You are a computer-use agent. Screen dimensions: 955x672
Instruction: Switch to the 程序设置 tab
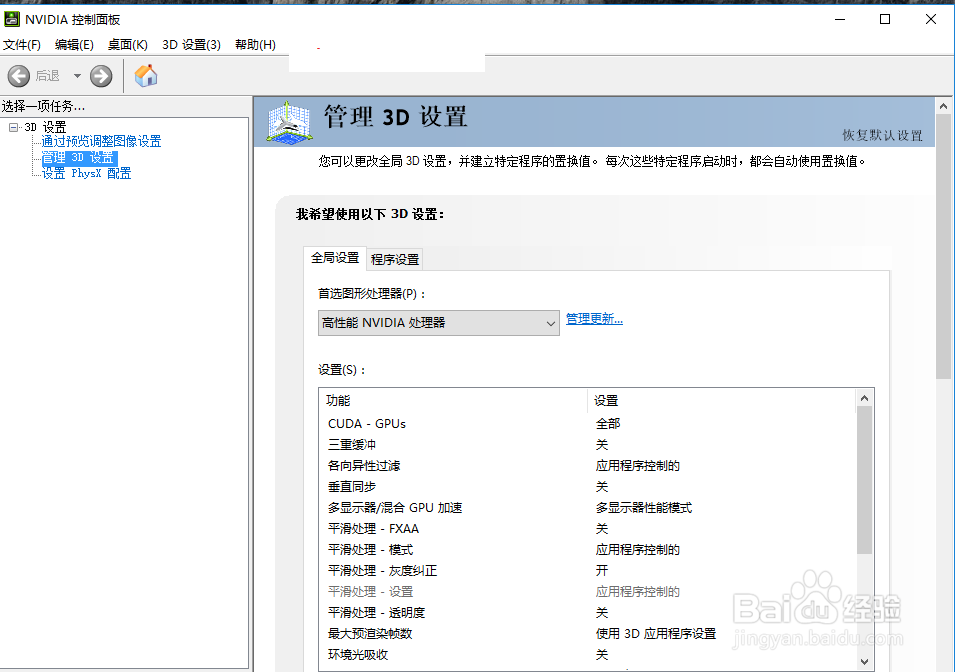pyautogui.click(x=394, y=258)
